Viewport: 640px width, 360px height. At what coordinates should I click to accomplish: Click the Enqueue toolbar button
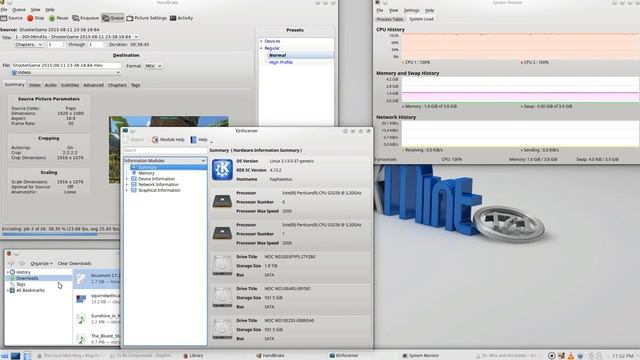point(85,18)
